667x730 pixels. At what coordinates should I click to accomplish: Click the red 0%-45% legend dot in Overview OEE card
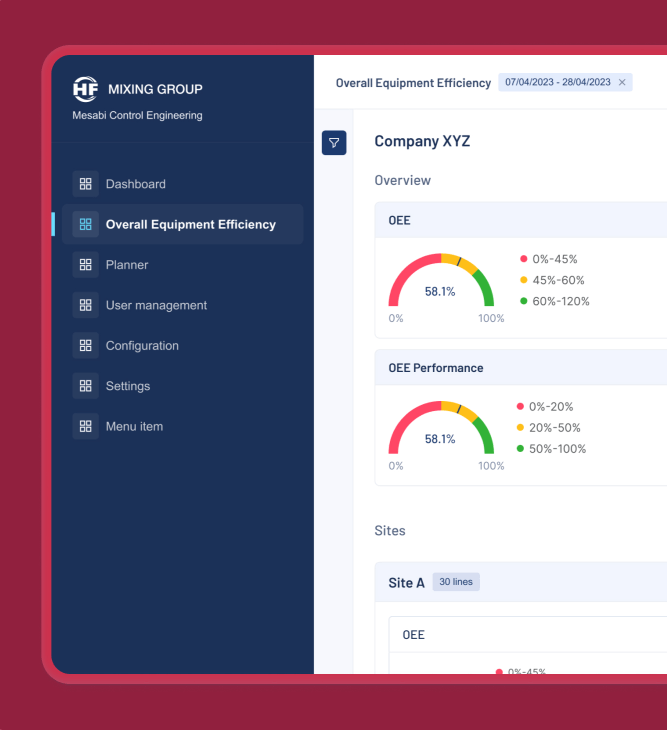pos(524,259)
